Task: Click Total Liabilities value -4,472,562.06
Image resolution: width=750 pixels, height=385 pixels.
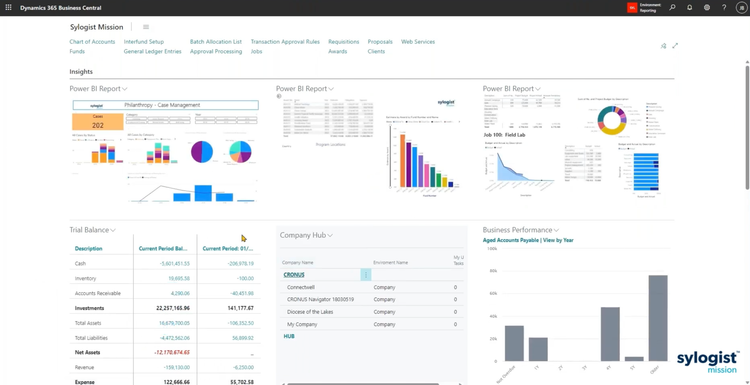Action: pos(173,338)
